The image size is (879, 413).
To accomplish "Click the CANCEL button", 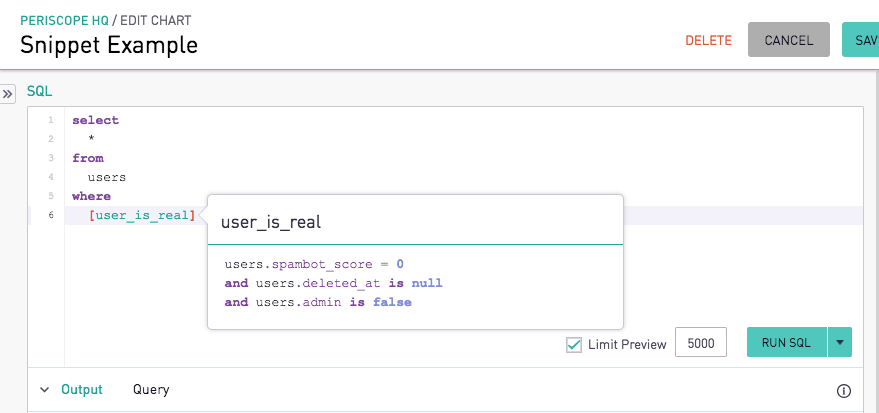I will tap(789, 40).
